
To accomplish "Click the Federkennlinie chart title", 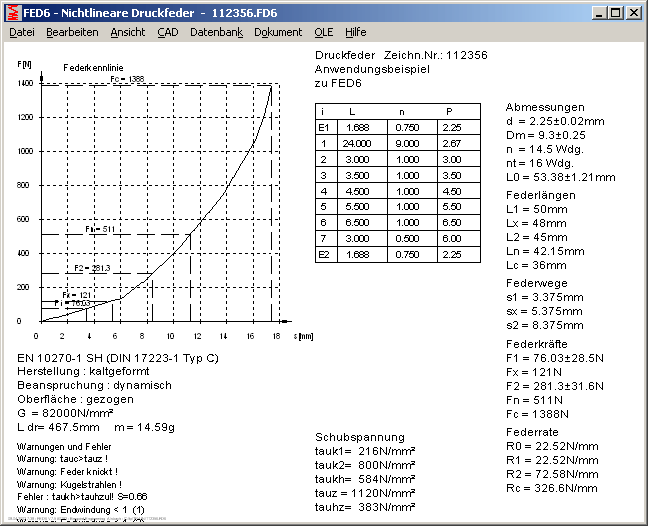I will (92, 66).
